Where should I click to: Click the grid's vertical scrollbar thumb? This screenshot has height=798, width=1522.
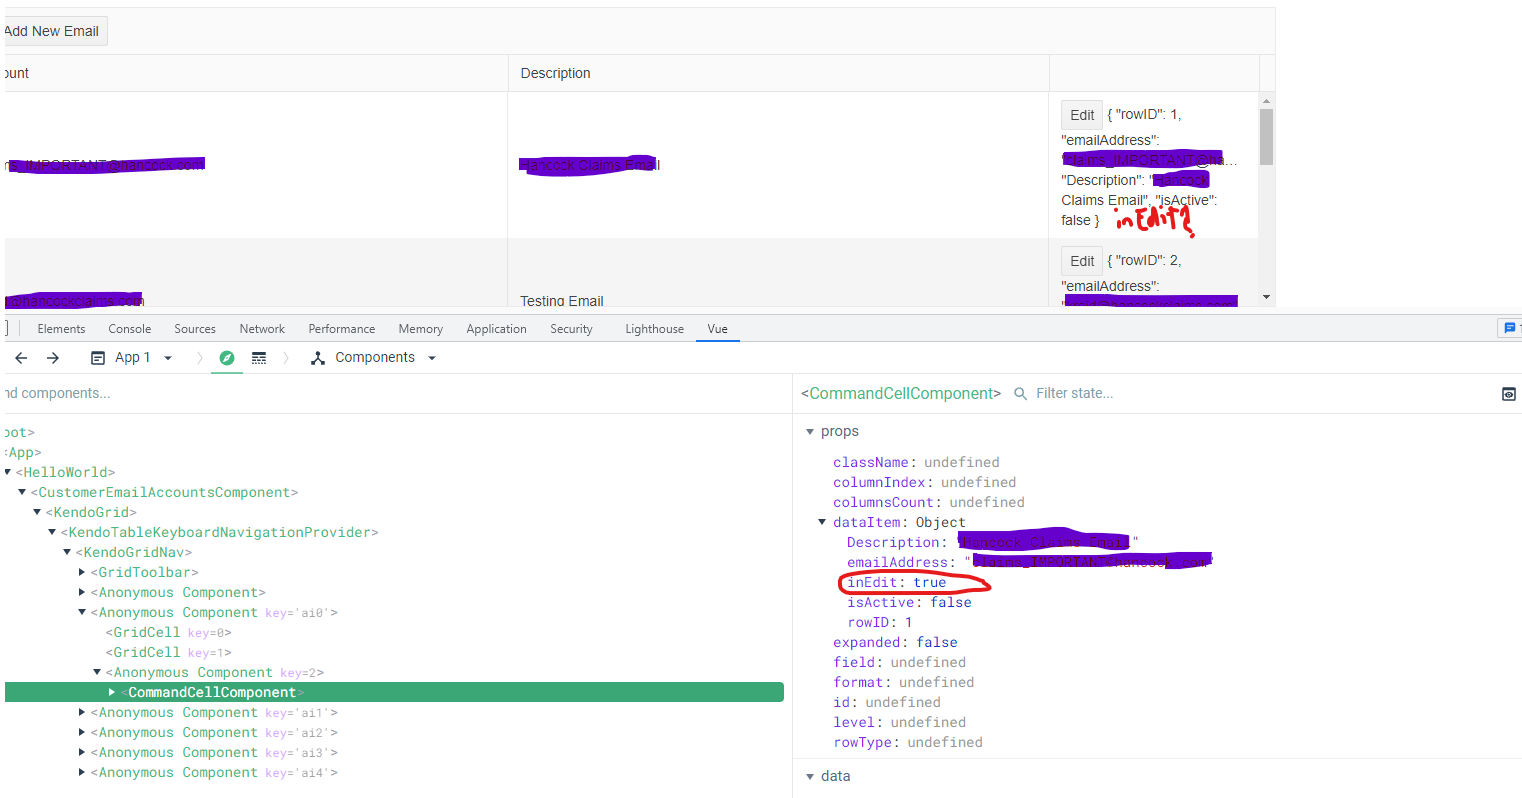(1266, 137)
